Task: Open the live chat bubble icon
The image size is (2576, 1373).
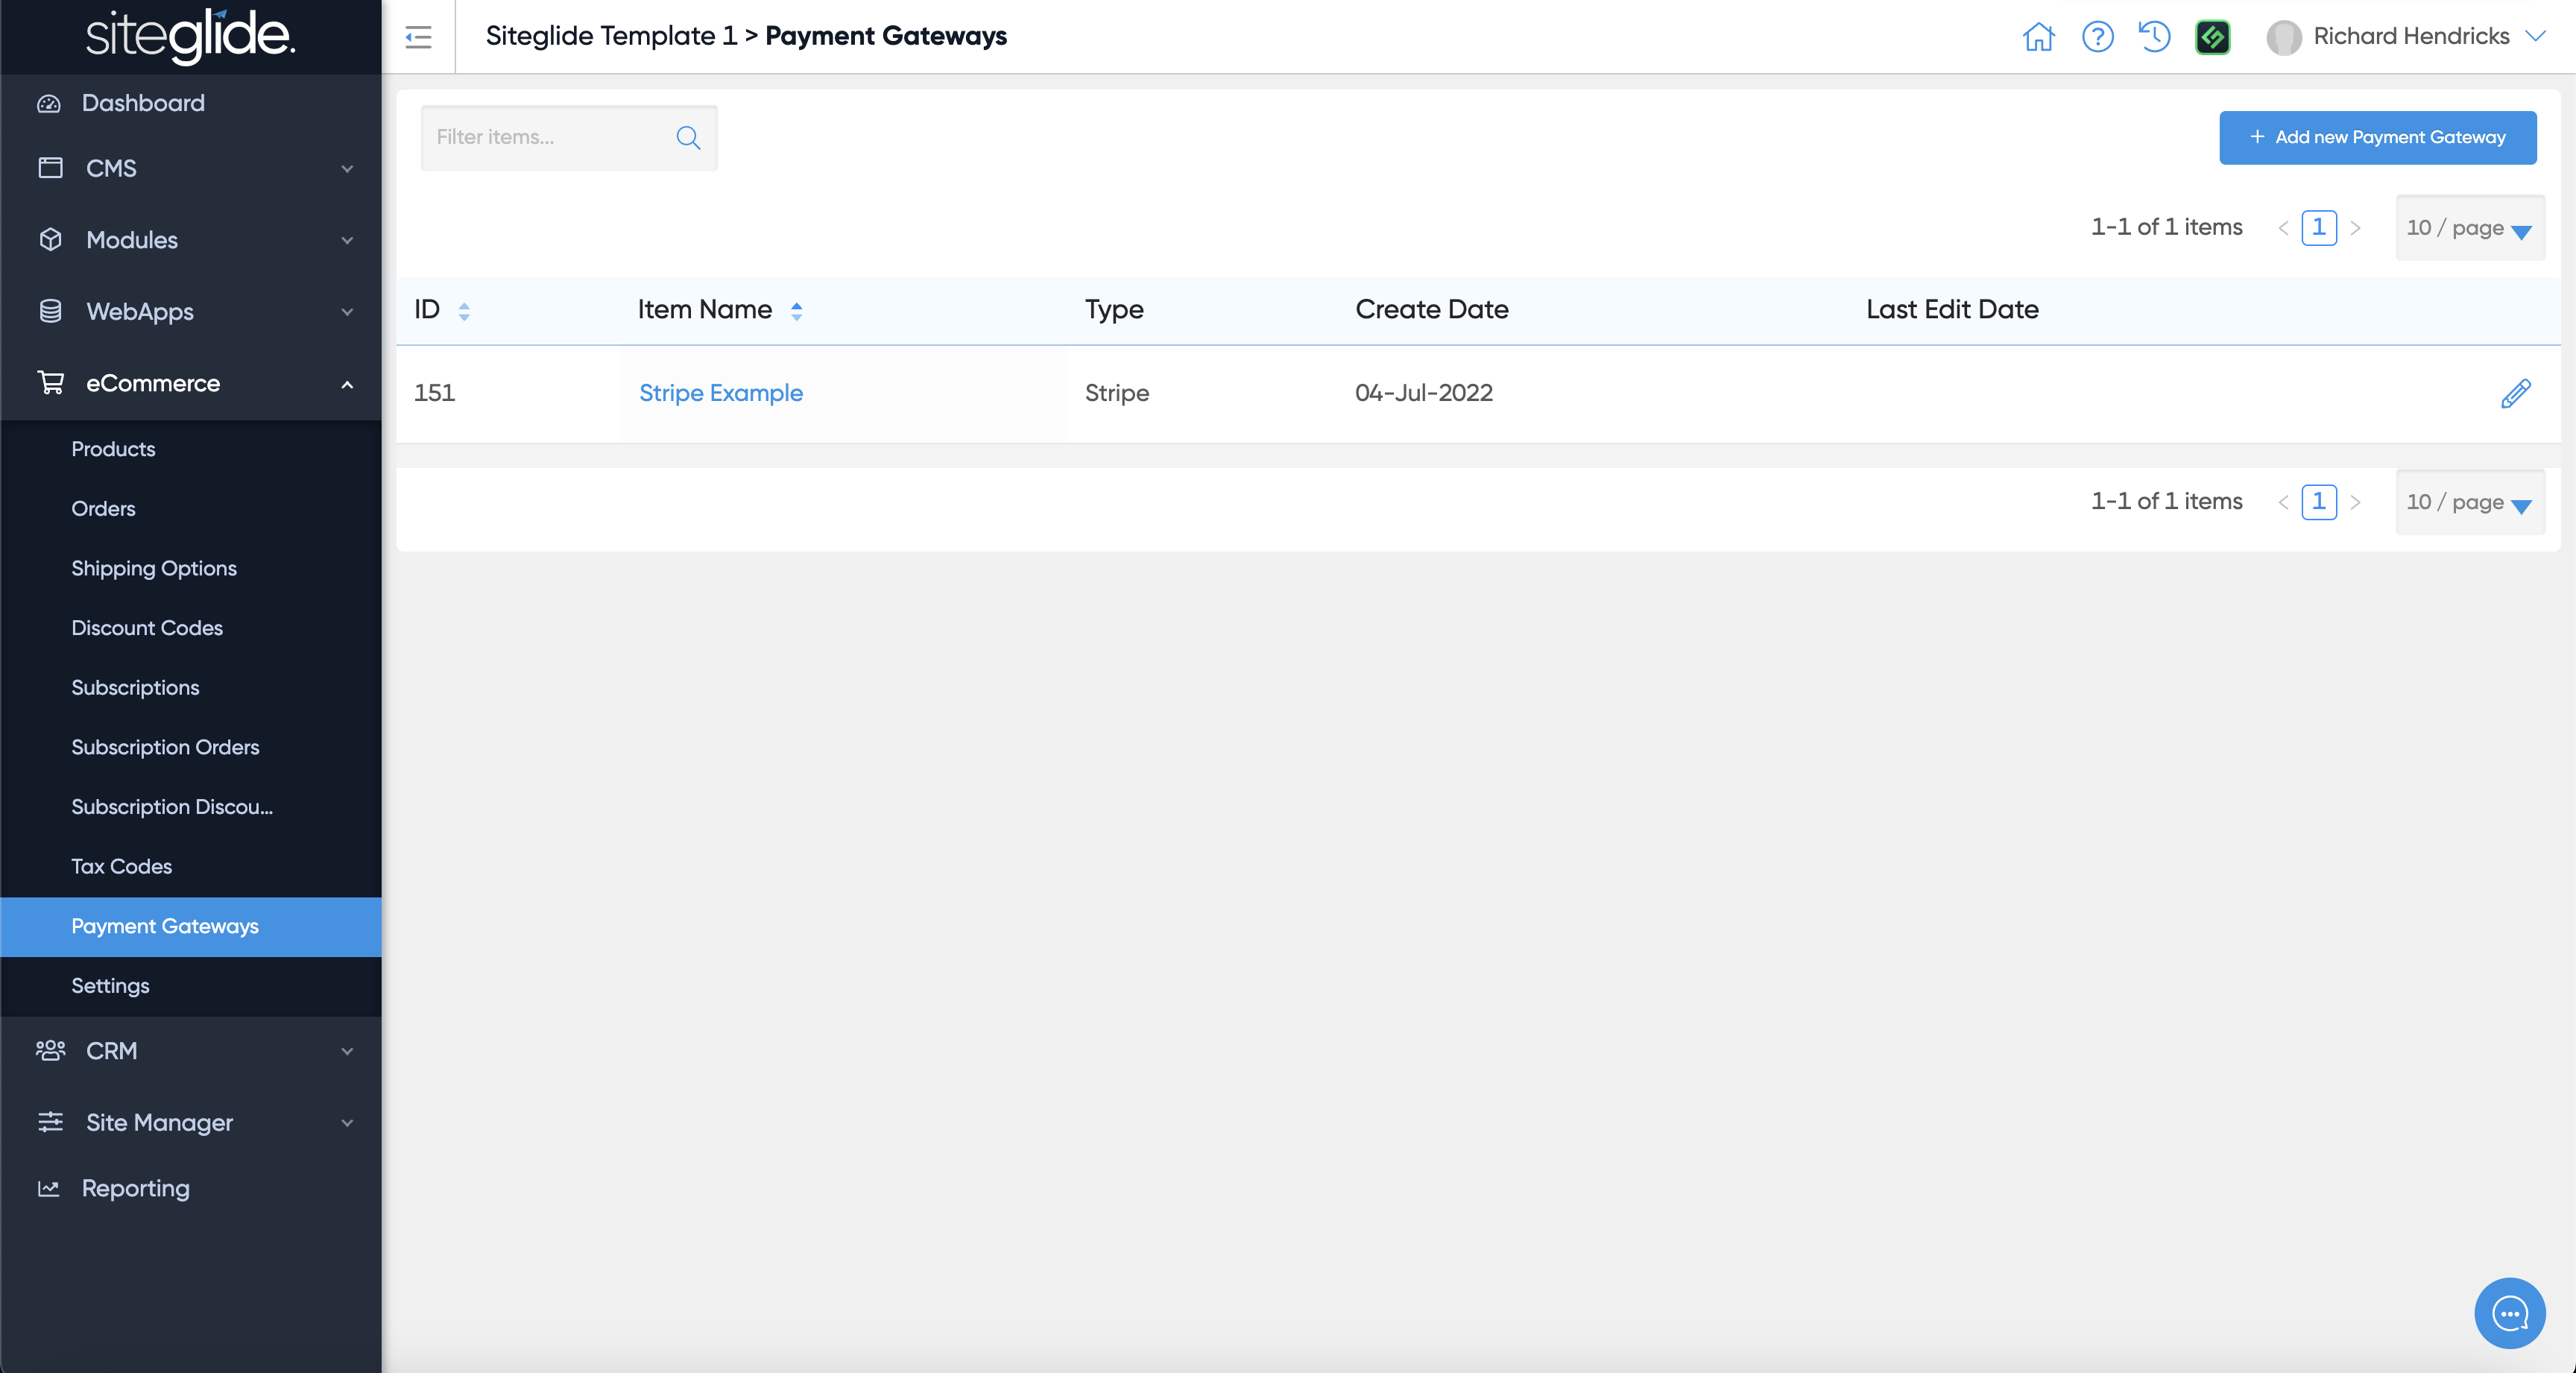Action: 2509,1313
